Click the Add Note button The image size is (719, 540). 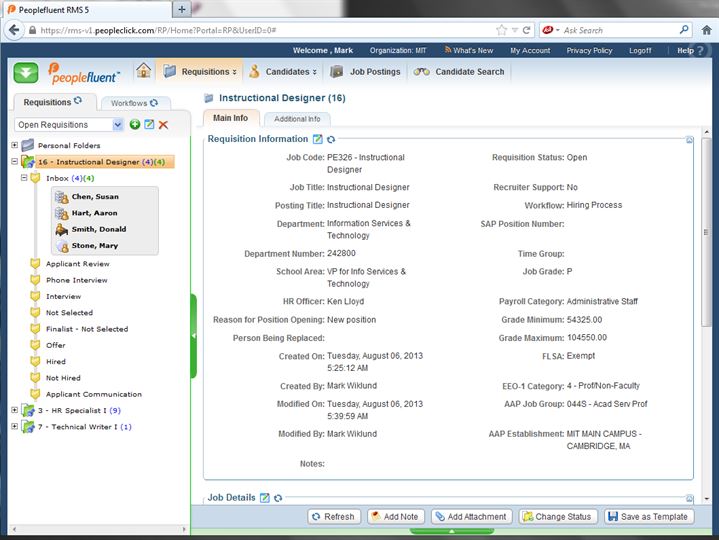(394, 517)
